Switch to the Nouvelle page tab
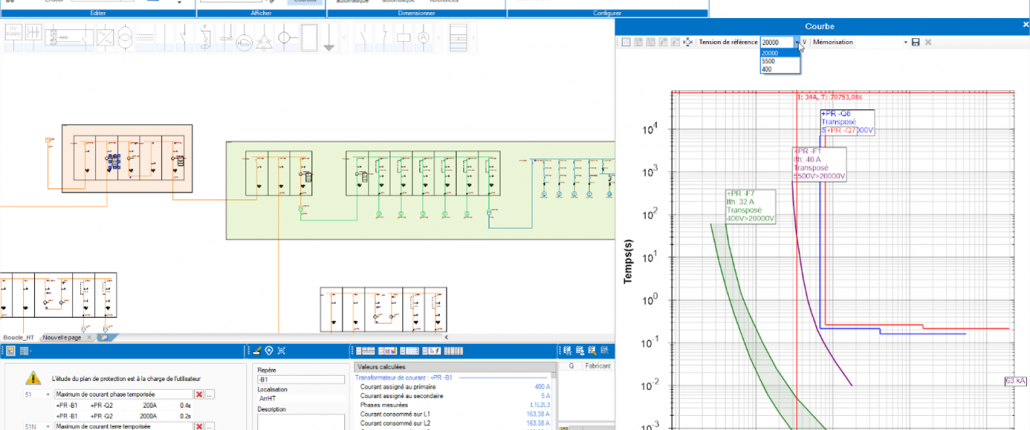This screenshot has width=1030, height=430. [x=62, y=337]
